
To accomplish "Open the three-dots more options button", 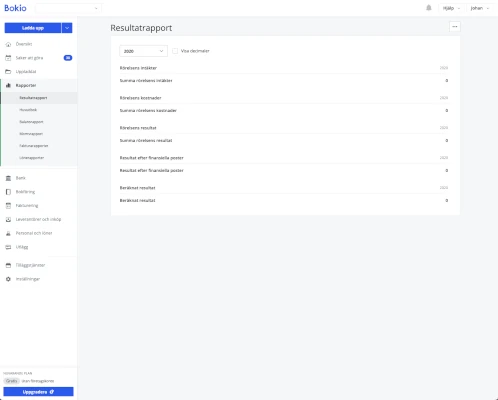I will pyautogui.click(x=455, y=27).
